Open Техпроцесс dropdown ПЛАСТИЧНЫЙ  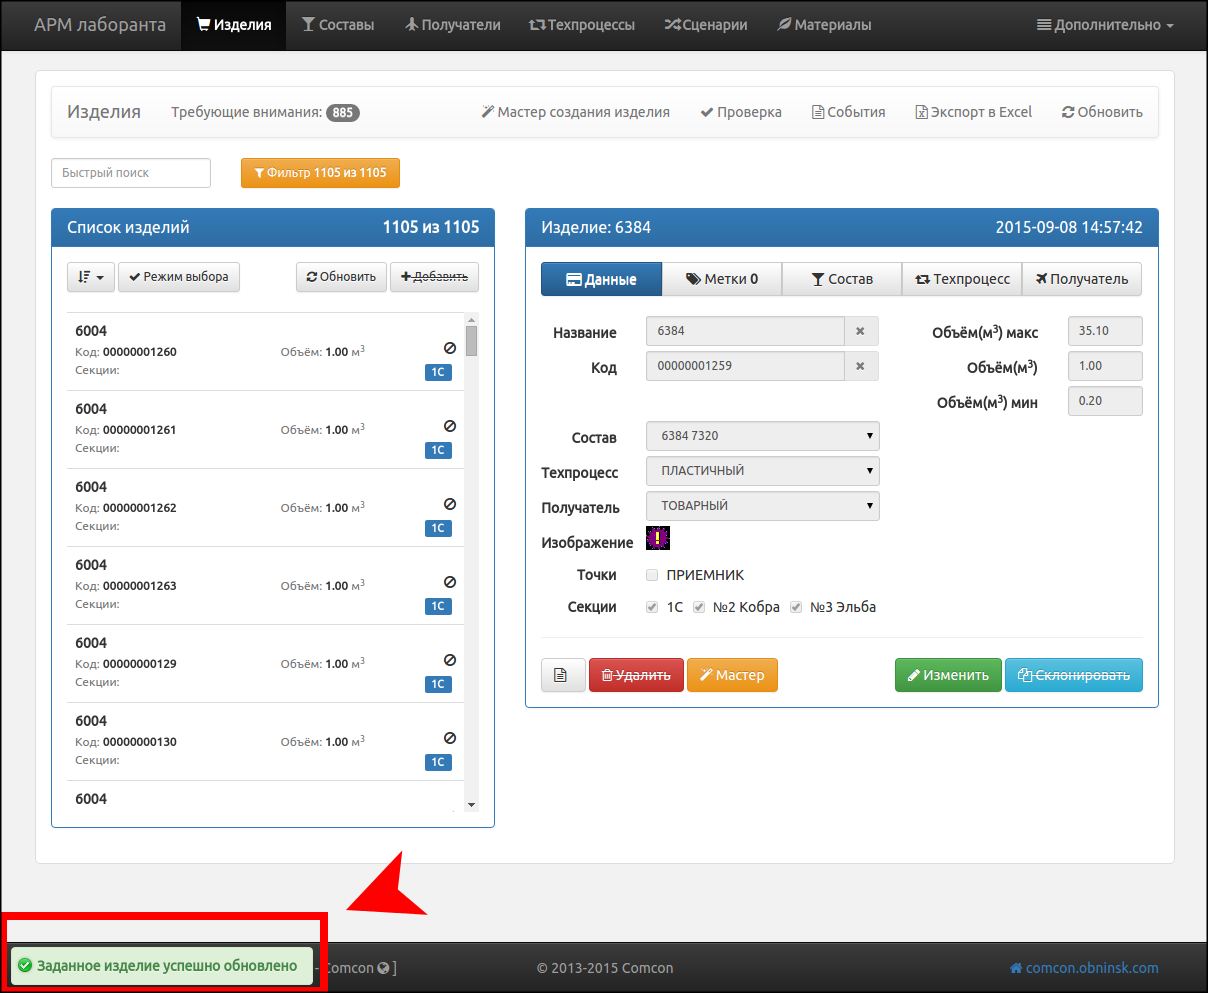pyautogui.click(x=763, y=471)
